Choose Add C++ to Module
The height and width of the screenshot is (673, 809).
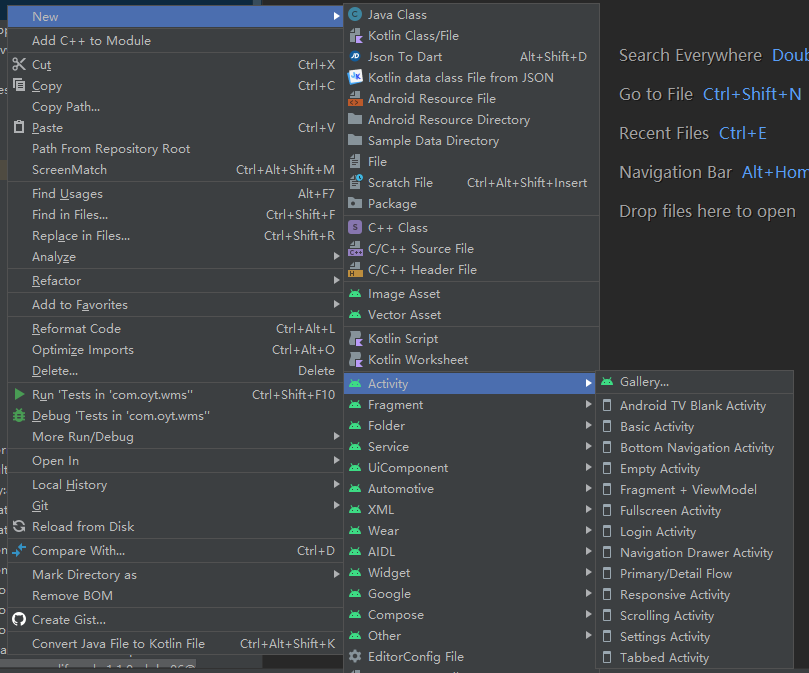(175, 41)
